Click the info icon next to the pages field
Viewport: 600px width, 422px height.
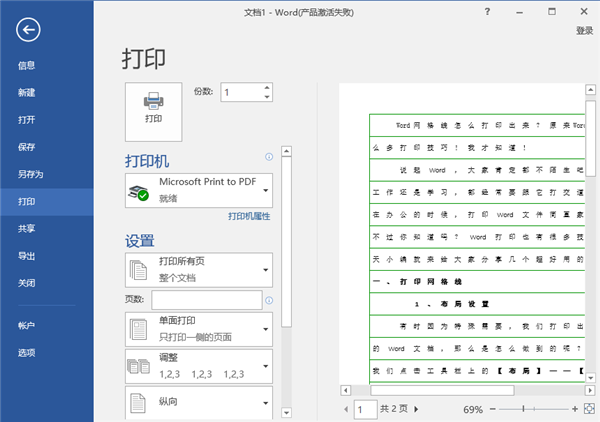pyautogui.click(x=269, y=300)
